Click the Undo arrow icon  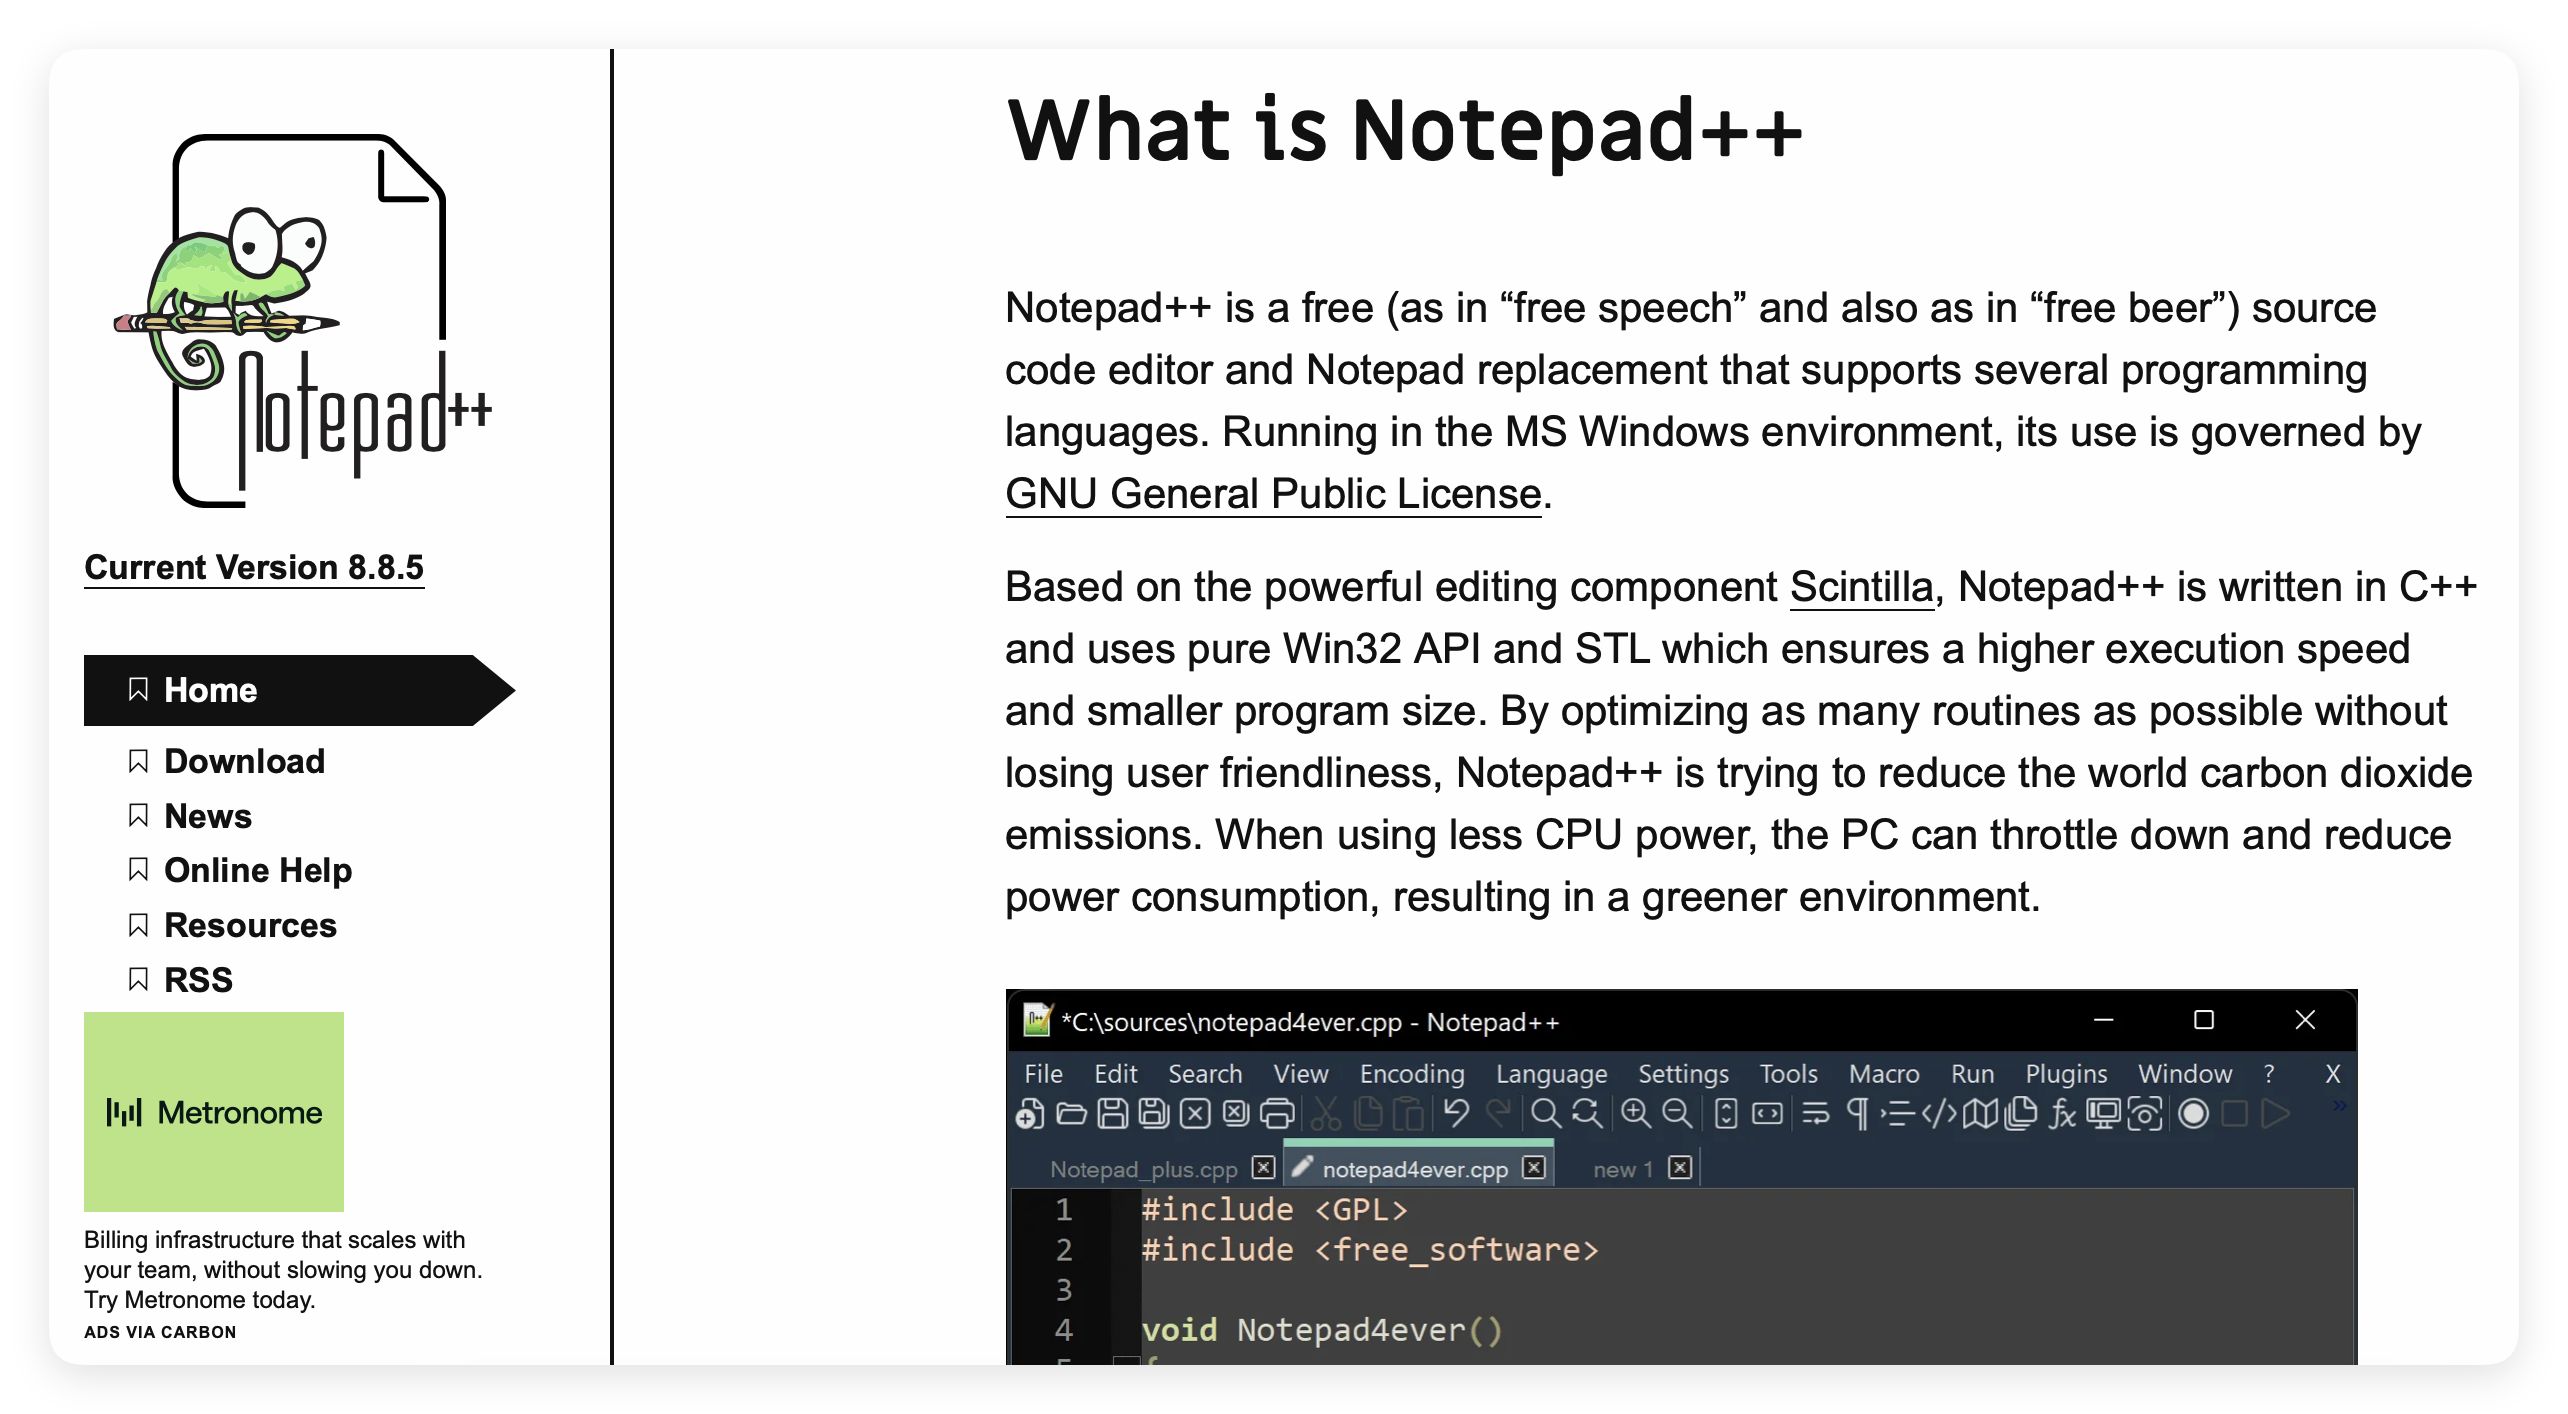[1457, 1113]
